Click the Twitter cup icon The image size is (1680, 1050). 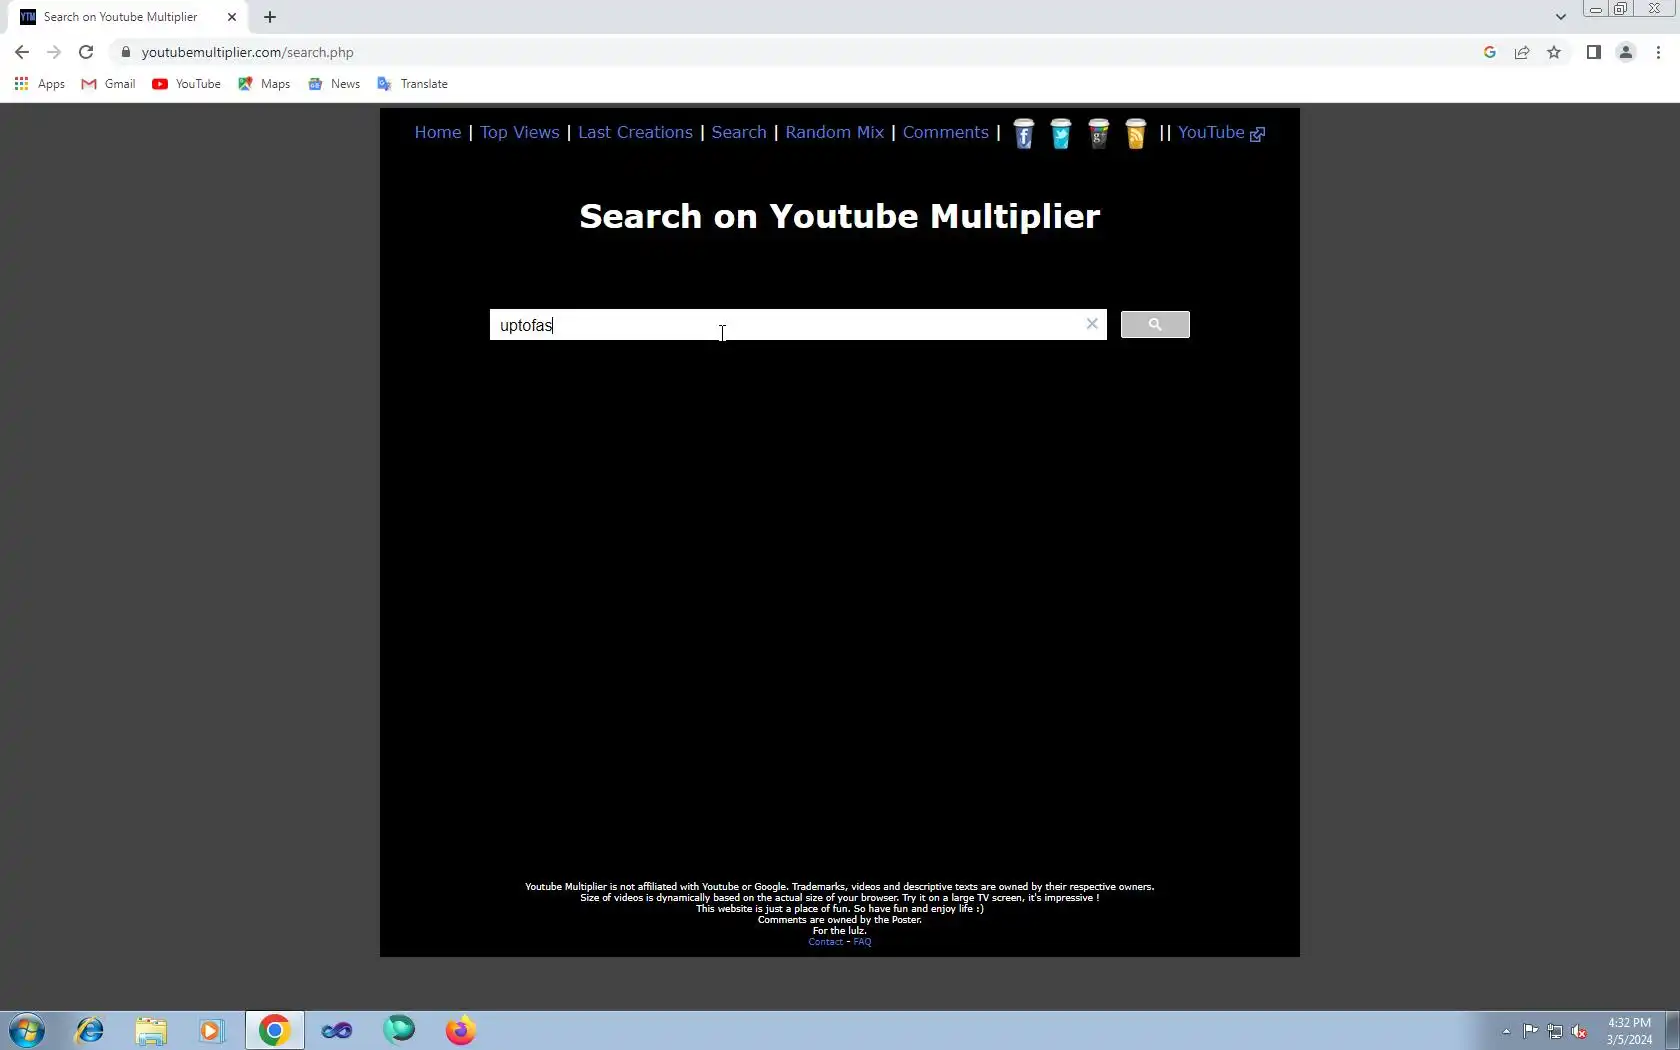point(1061,133)
